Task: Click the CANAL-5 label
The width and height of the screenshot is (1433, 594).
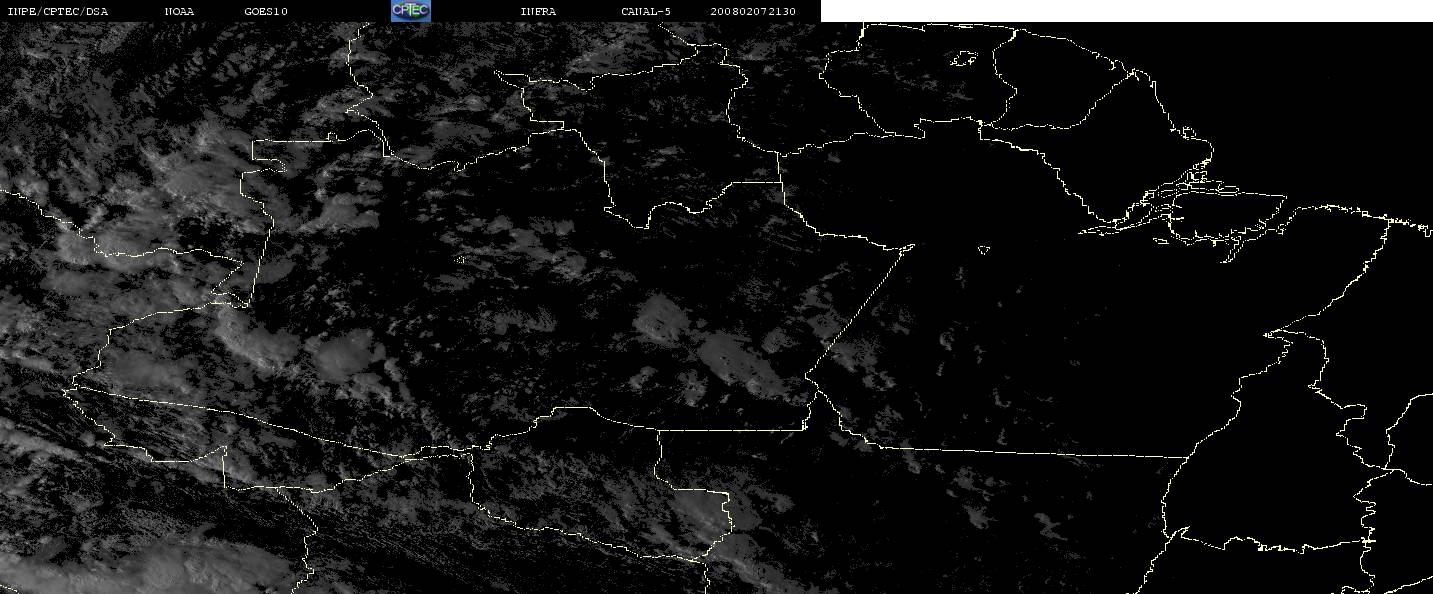Action: point(646,11)
